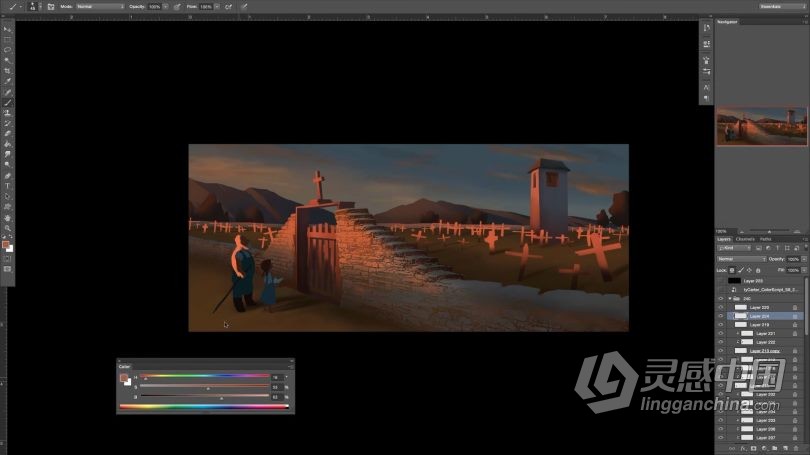The height and width of the screenshot is (455, 810).
Task: Select the Healing Brush tool
Action: coord(7,92)
